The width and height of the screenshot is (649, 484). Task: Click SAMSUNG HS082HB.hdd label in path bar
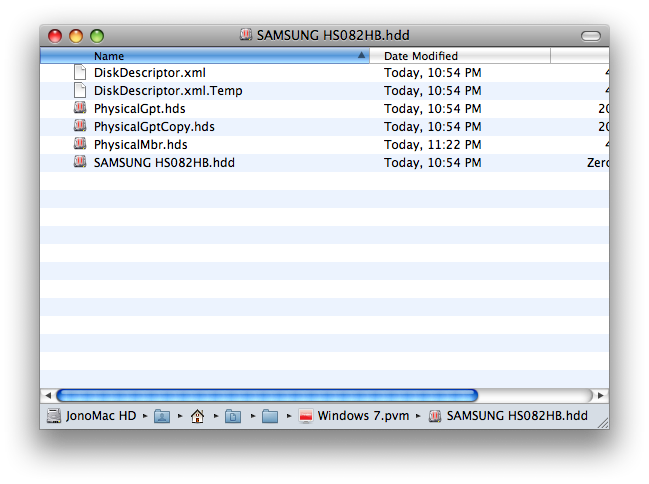(517, 416)
